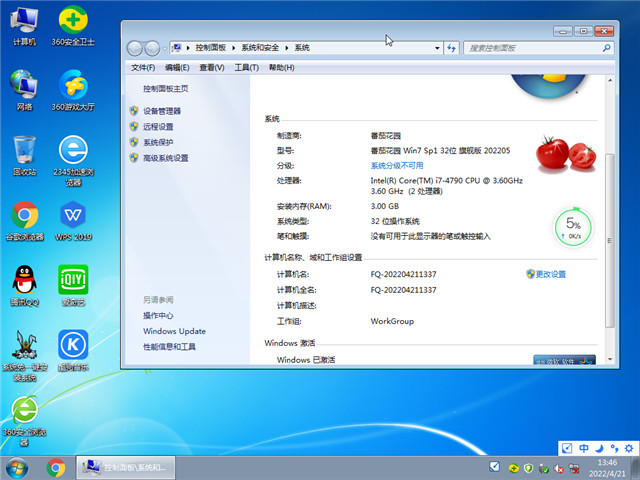Open 性能信息和工具 link
The height and width of the screenshot is (480, 640).
pyautogui.click(x=169, y=347)
